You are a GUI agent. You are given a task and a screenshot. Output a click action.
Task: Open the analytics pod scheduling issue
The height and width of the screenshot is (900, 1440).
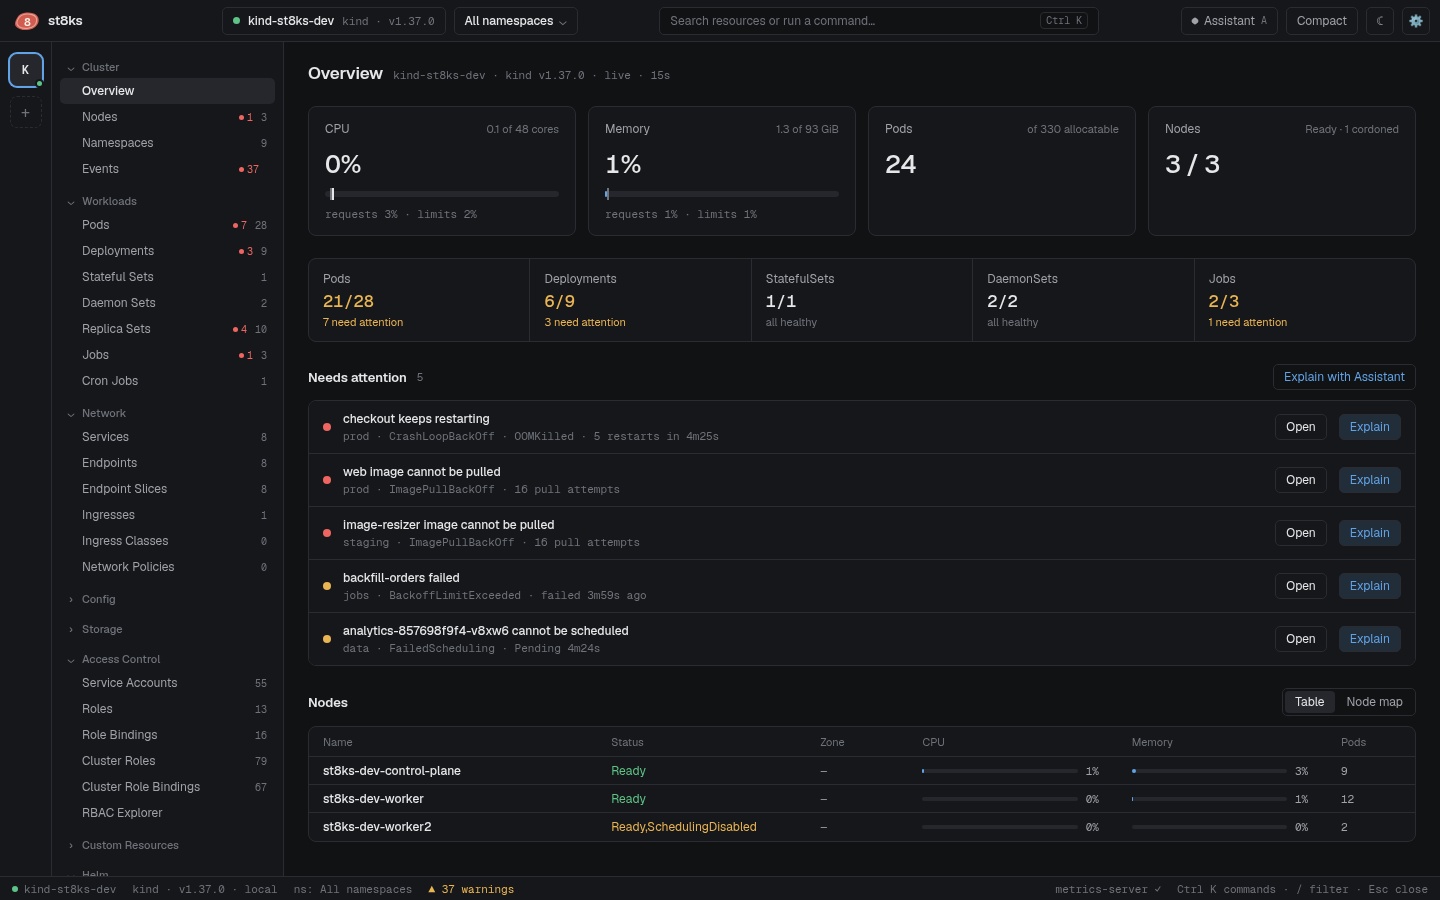pyautogui.click(x=1301, y=639)
